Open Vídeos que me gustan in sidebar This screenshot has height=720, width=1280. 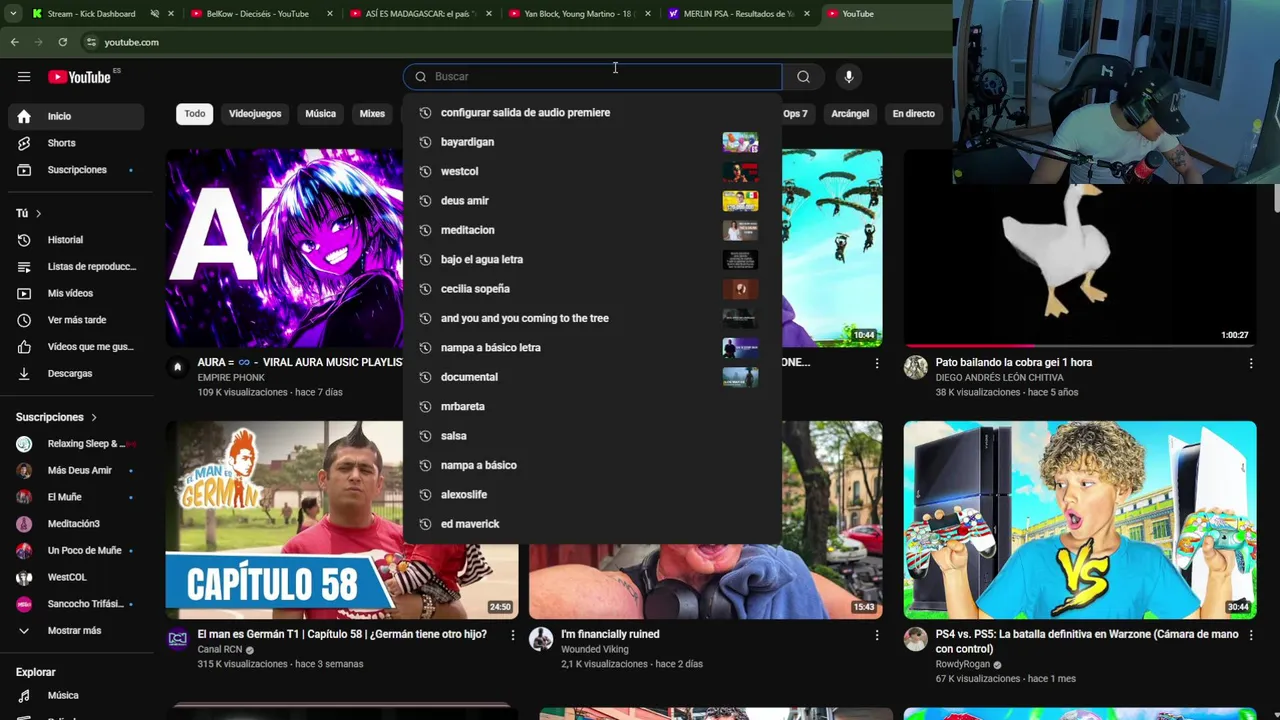point(76,347)
